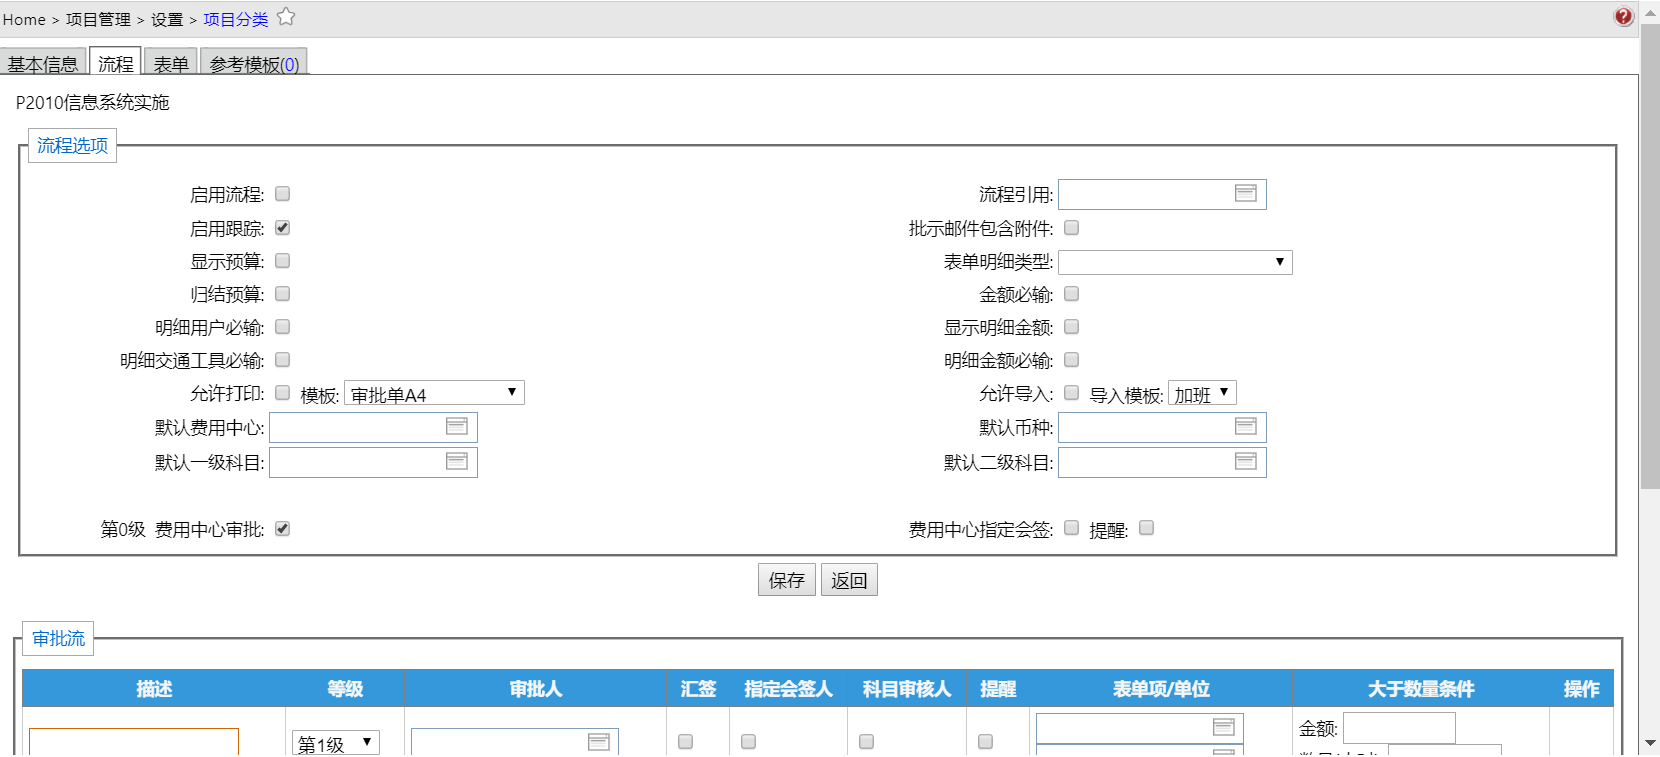
Task: Click the 保存 button
Action: (787, 580)
